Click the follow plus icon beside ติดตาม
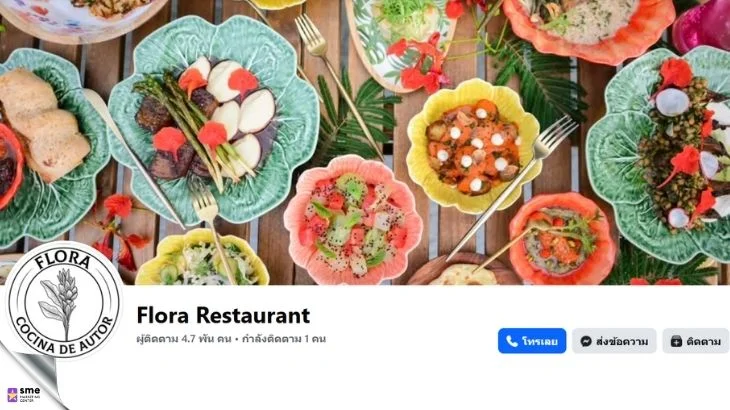Viewport: 730px width, 410px height. point(676,342)
